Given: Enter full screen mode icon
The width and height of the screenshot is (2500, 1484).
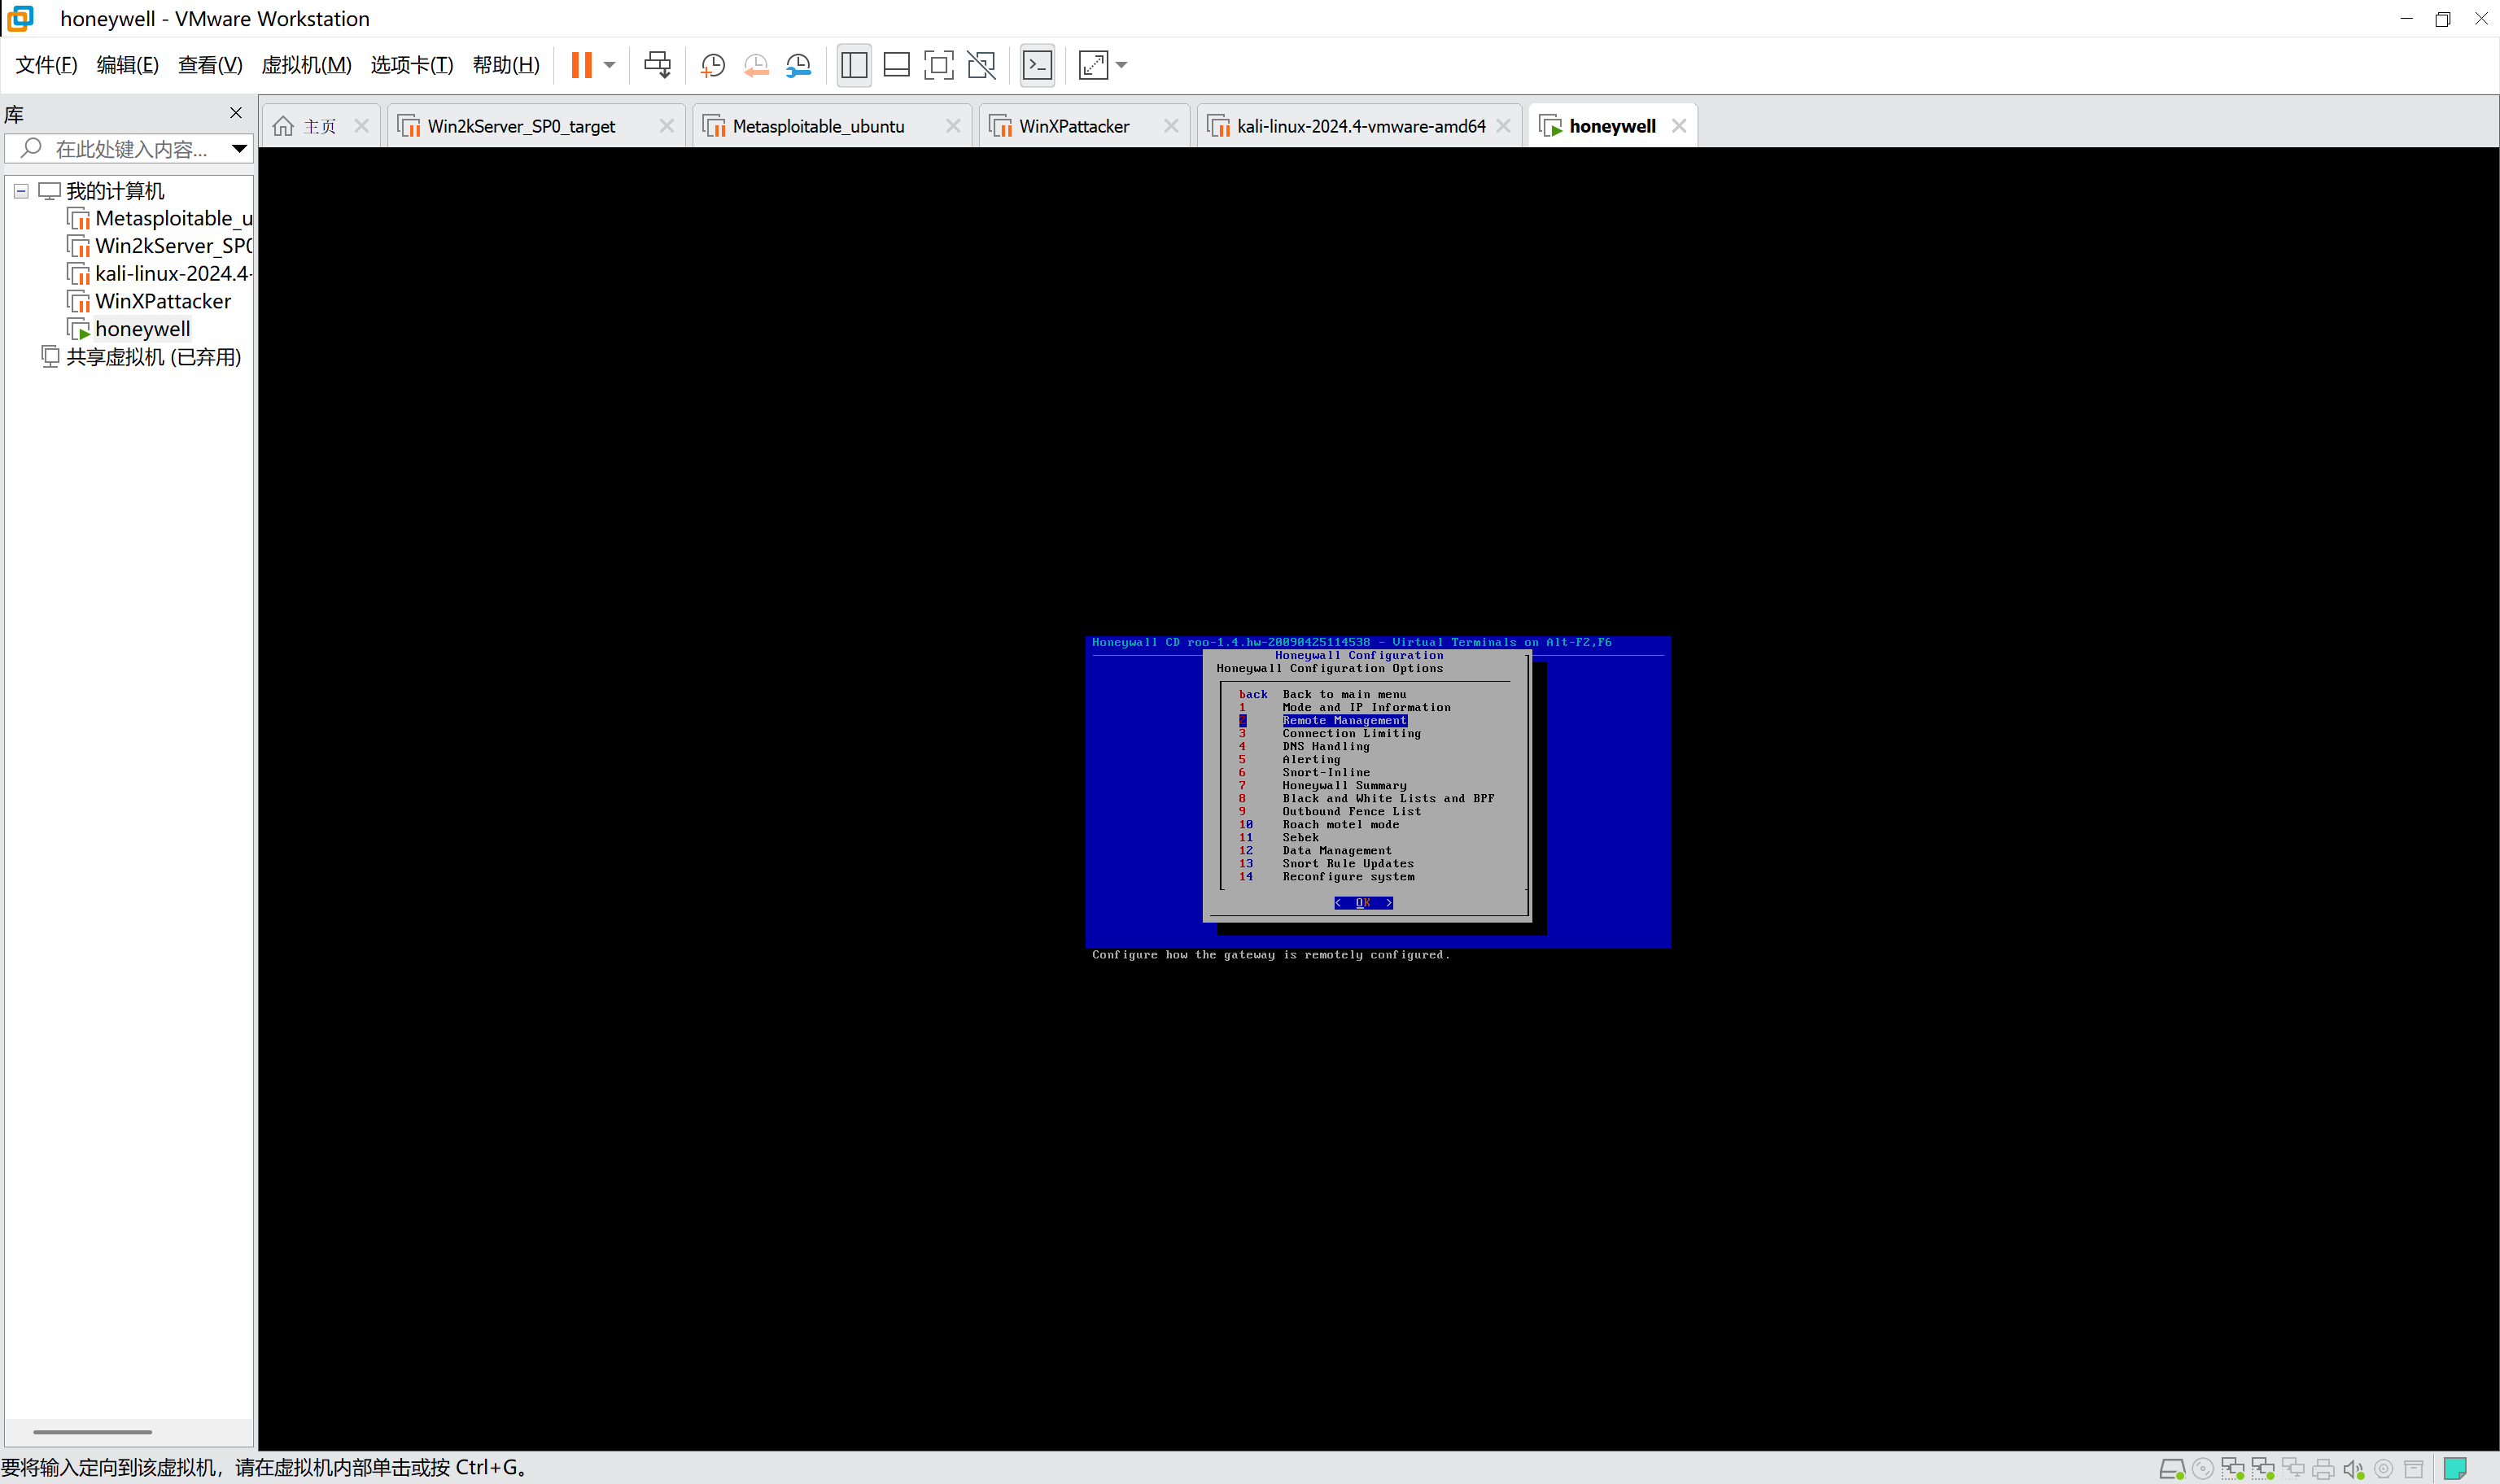Looking at the screenshot, I should (x=938, y=65).
